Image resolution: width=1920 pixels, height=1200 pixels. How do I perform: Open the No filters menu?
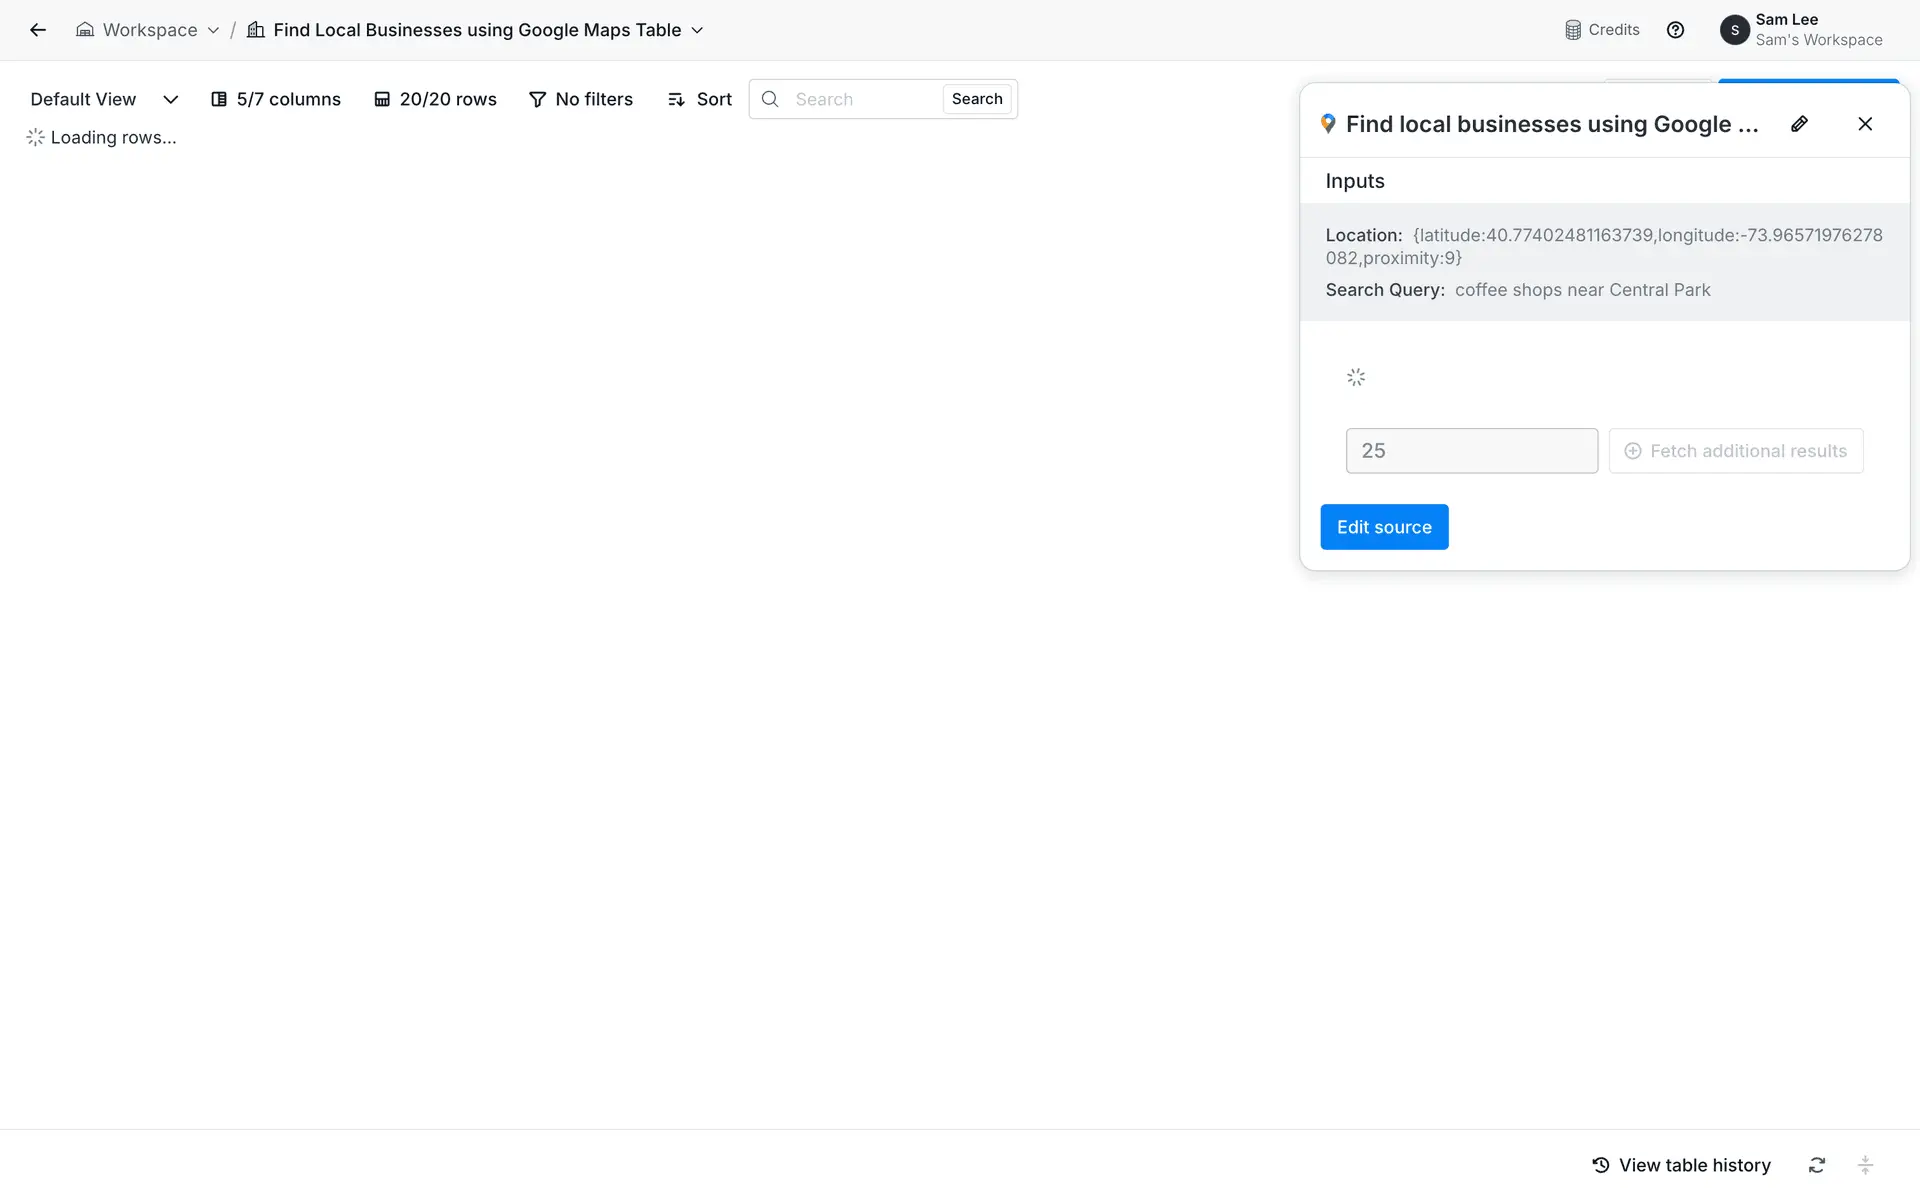click(581, 99)
